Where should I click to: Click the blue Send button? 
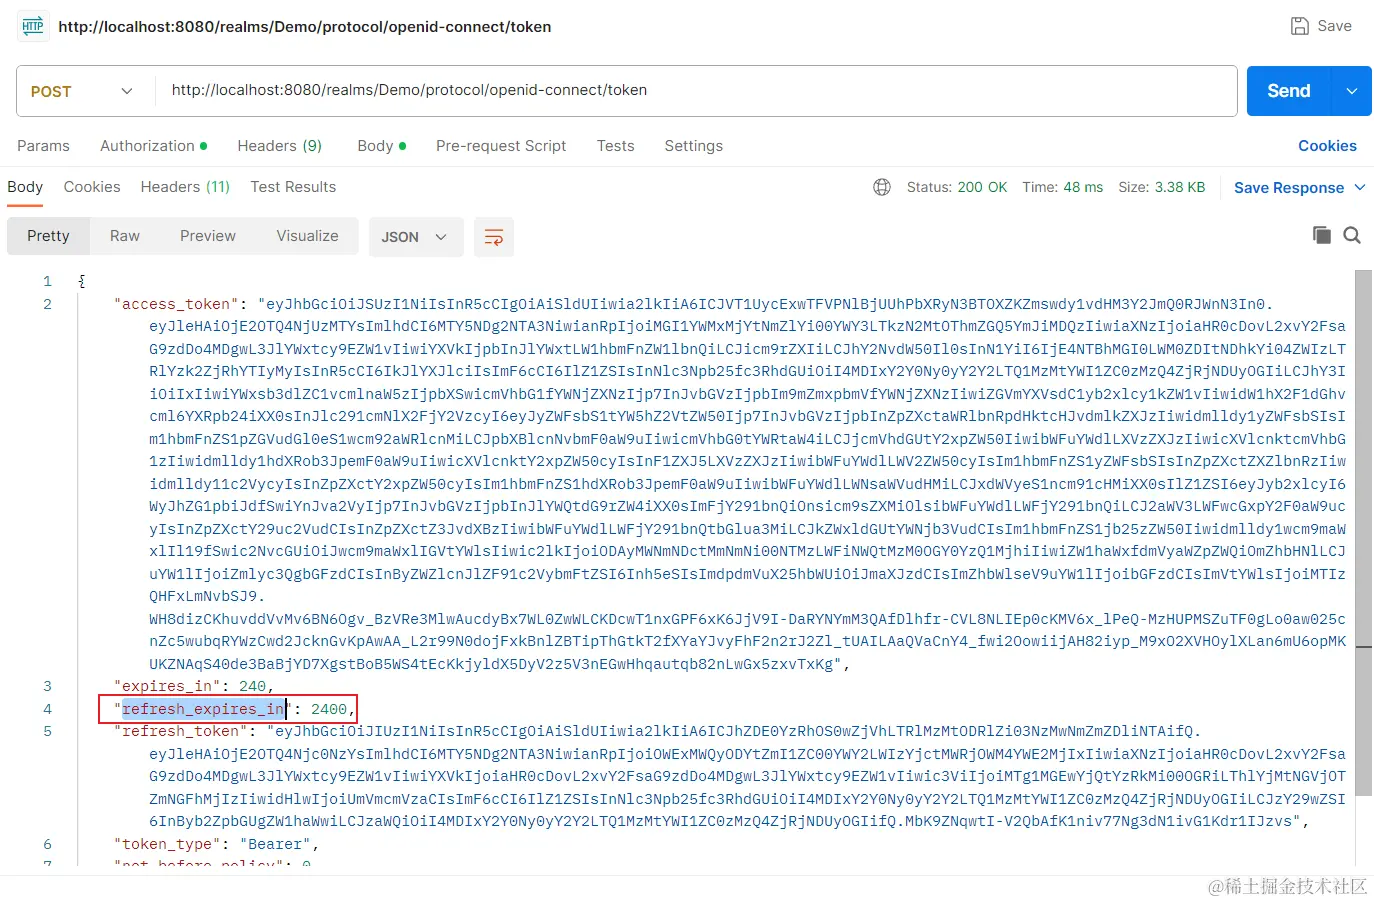1289,91
